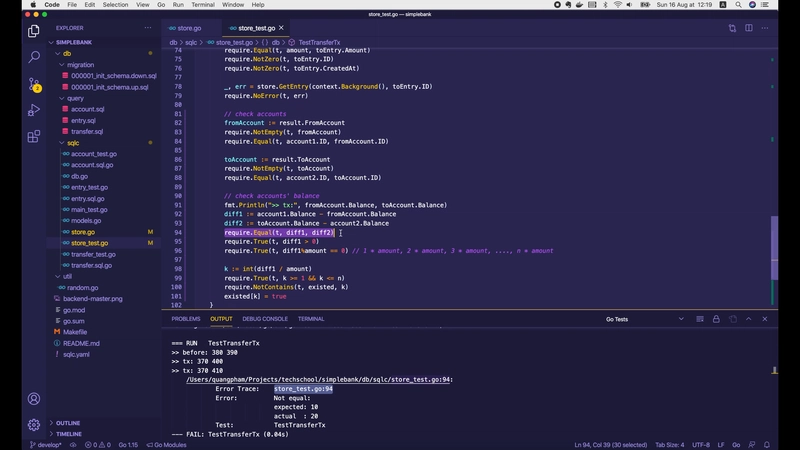The image size is (800, 450).
Task: Collapse the migration folder
Action: click(x=80, y=64)
